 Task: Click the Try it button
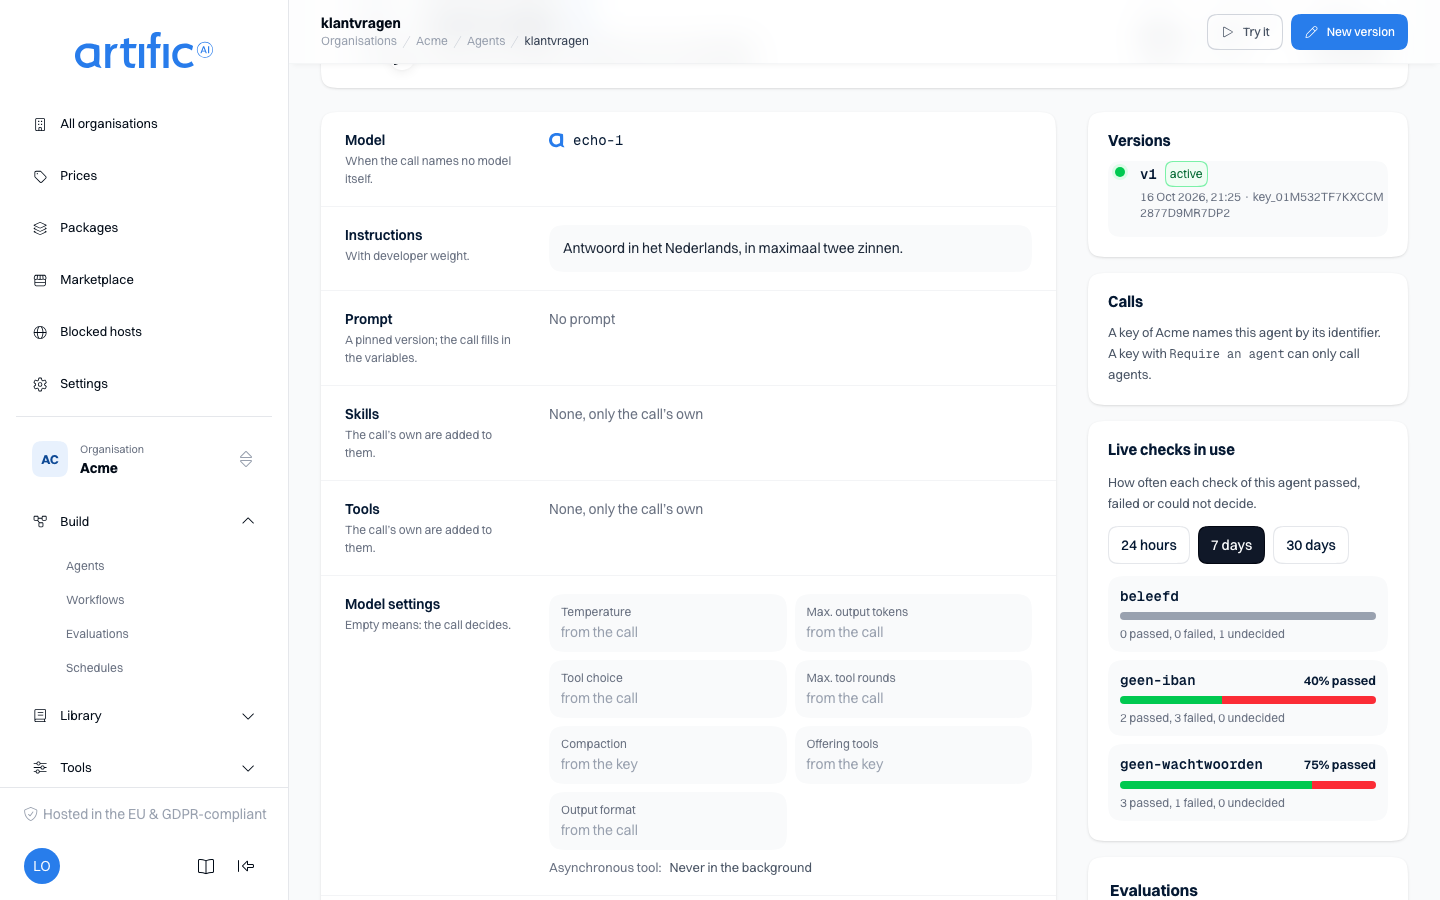click(1245, 32)
